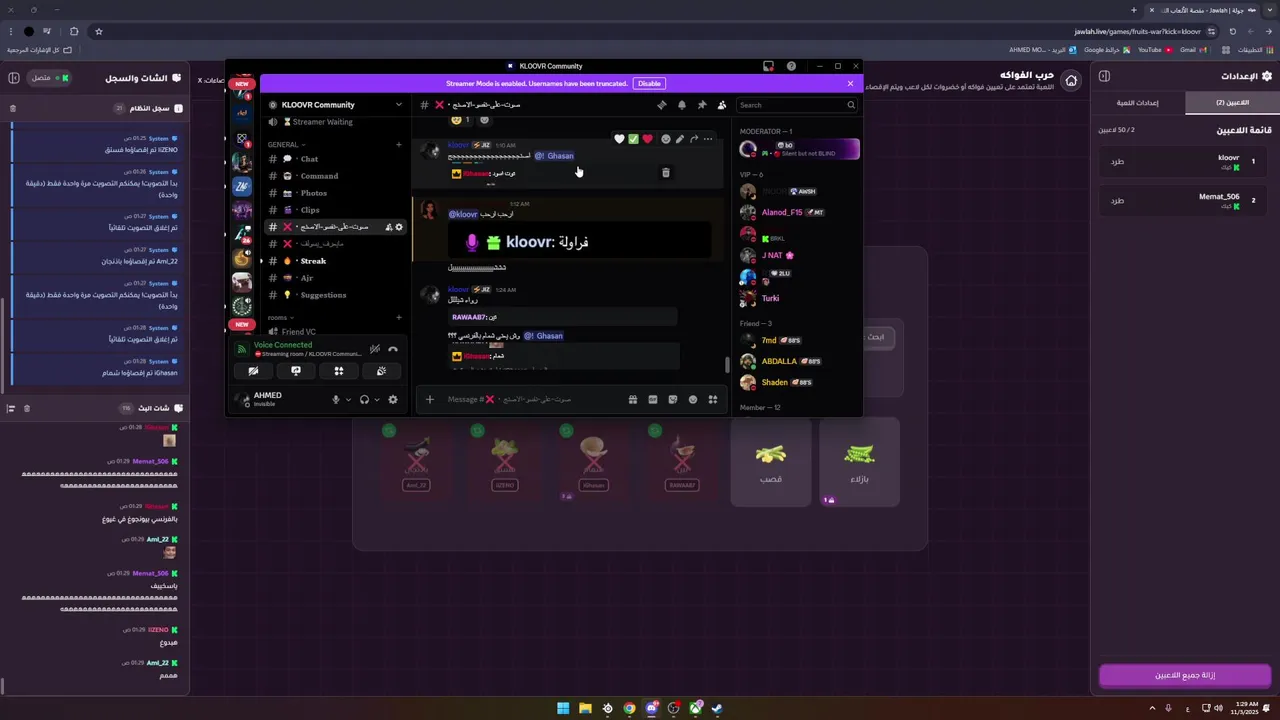Kick player kloovr (طرد)

[1117, 161]
